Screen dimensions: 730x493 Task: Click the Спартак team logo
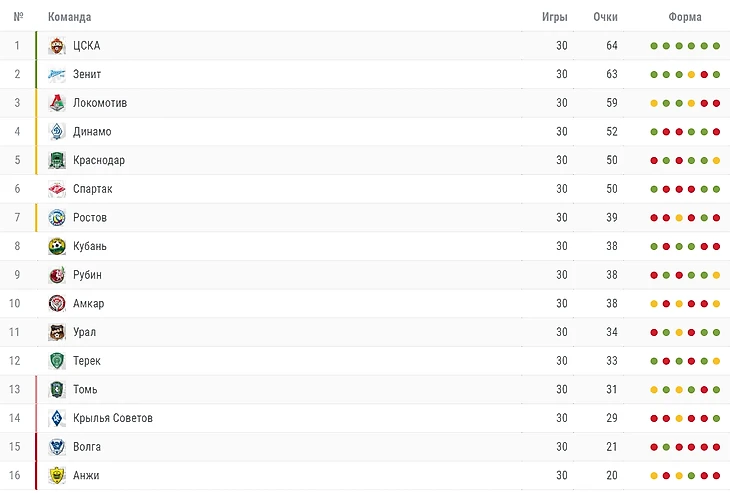pos(57,189)
